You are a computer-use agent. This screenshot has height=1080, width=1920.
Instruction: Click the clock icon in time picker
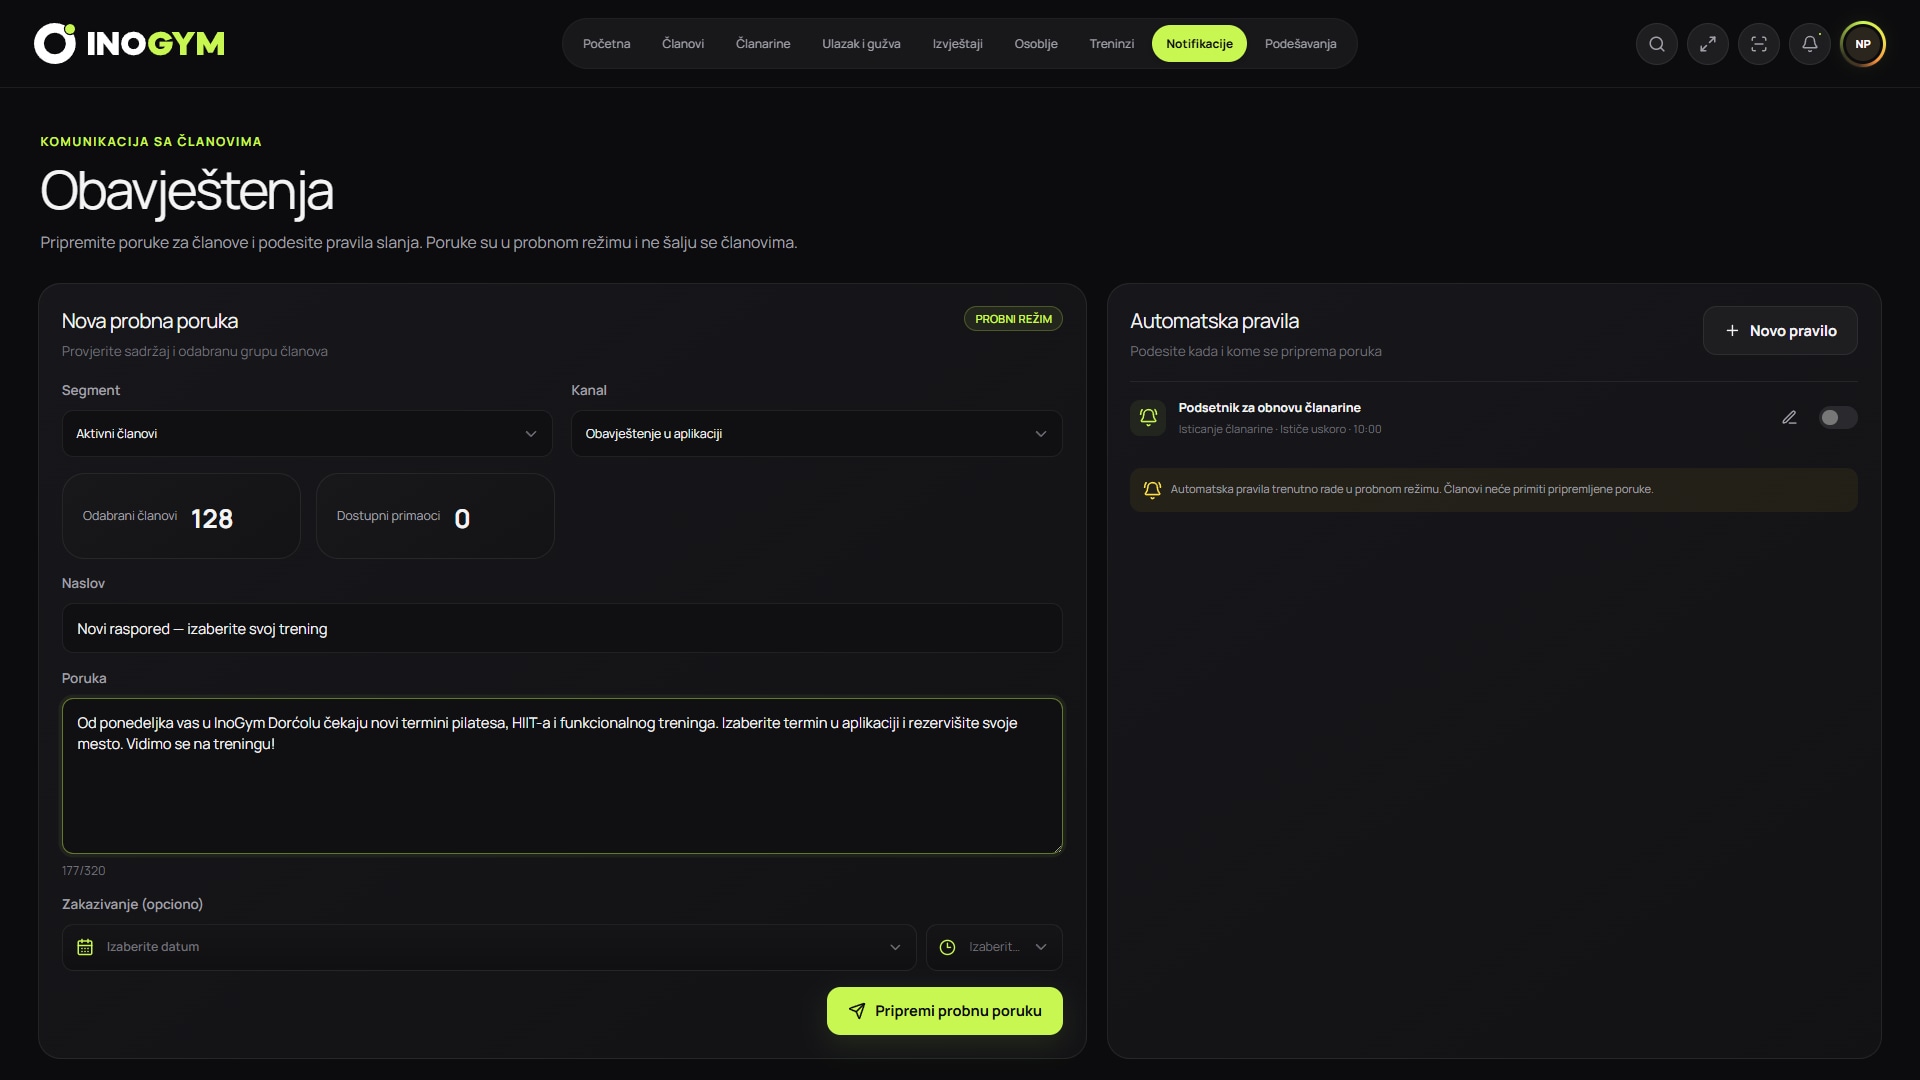click(x=947, y=947)
